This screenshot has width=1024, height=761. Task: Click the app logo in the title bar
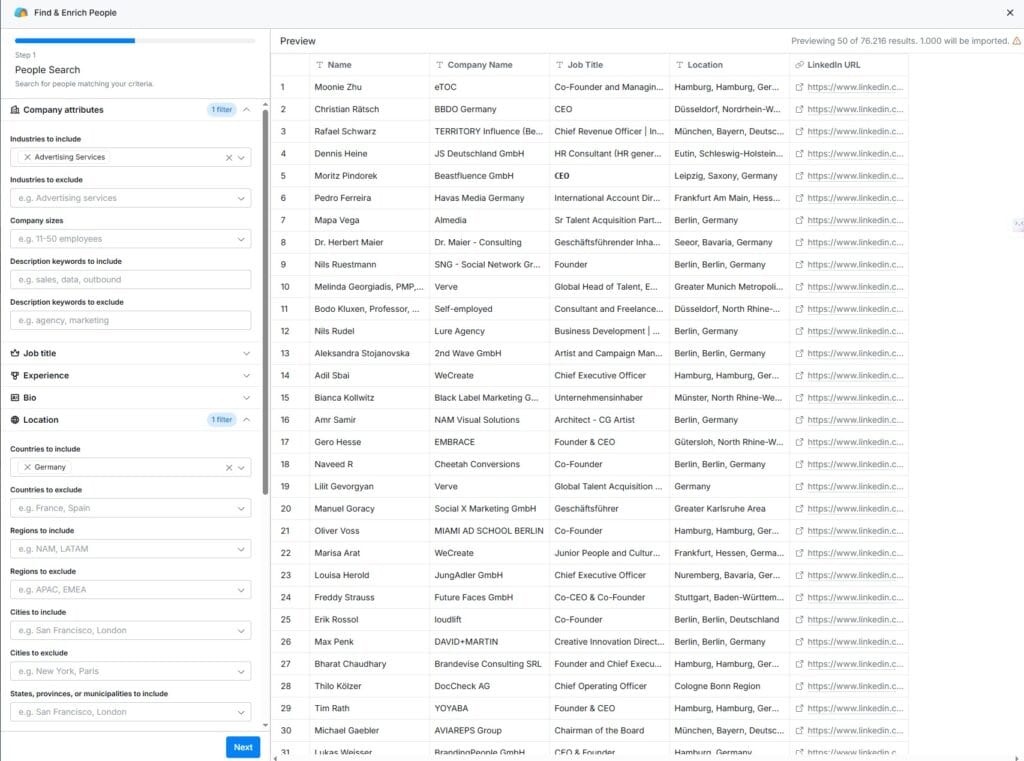[21, 12]
